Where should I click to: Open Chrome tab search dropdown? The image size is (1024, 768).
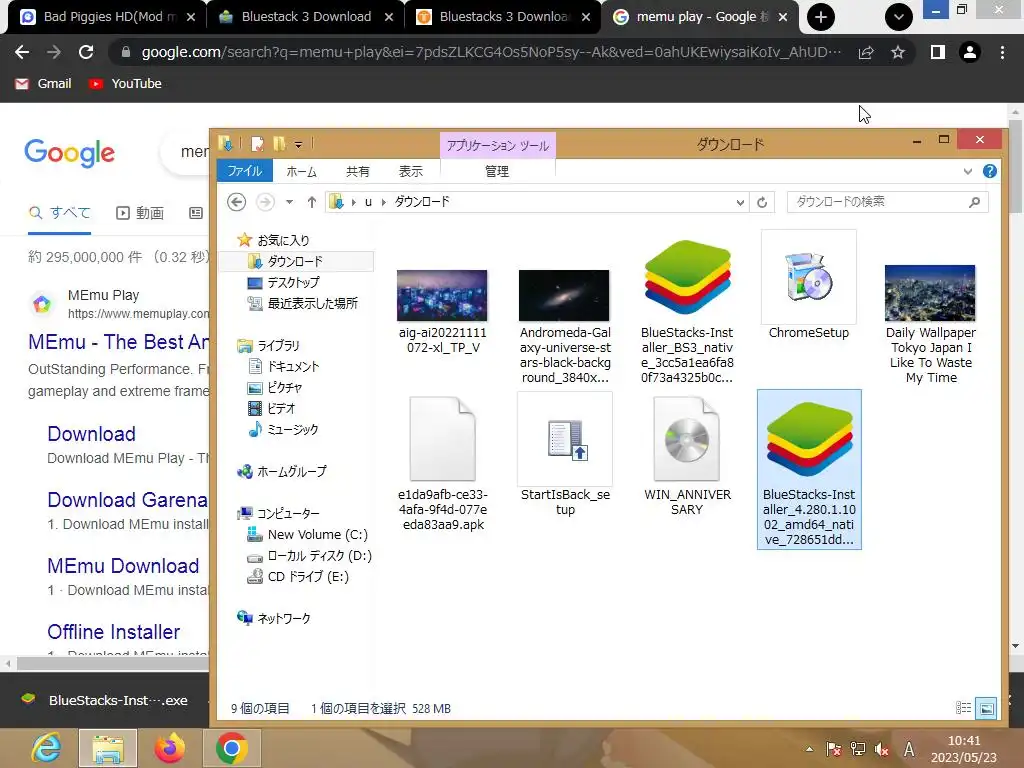click(x=899, y=17)
